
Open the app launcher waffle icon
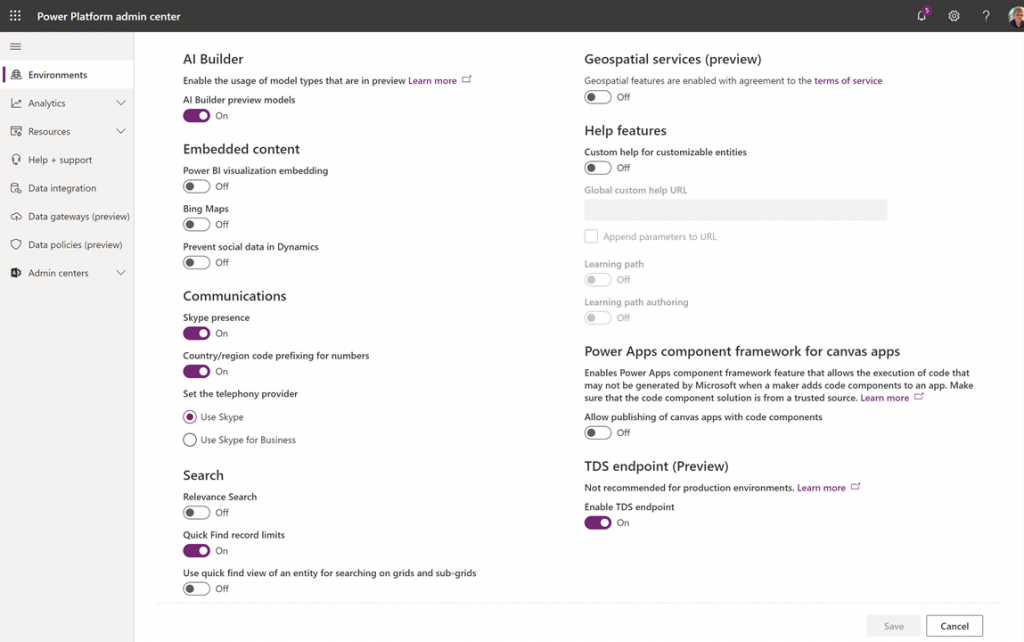tap(15, 16)
